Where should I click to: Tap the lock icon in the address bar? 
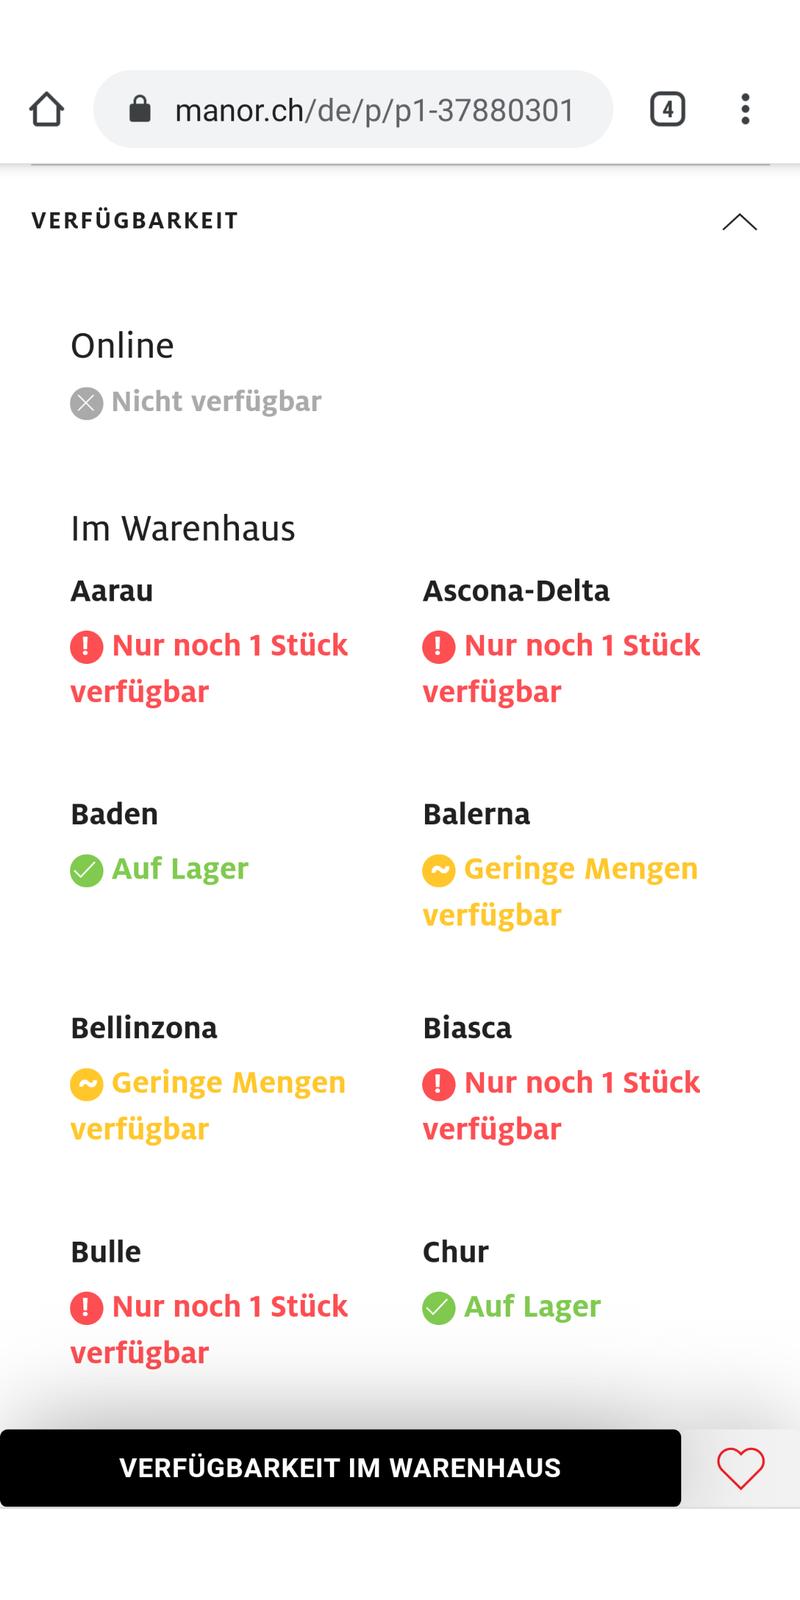pyautogui.click(x=140, y=109)
